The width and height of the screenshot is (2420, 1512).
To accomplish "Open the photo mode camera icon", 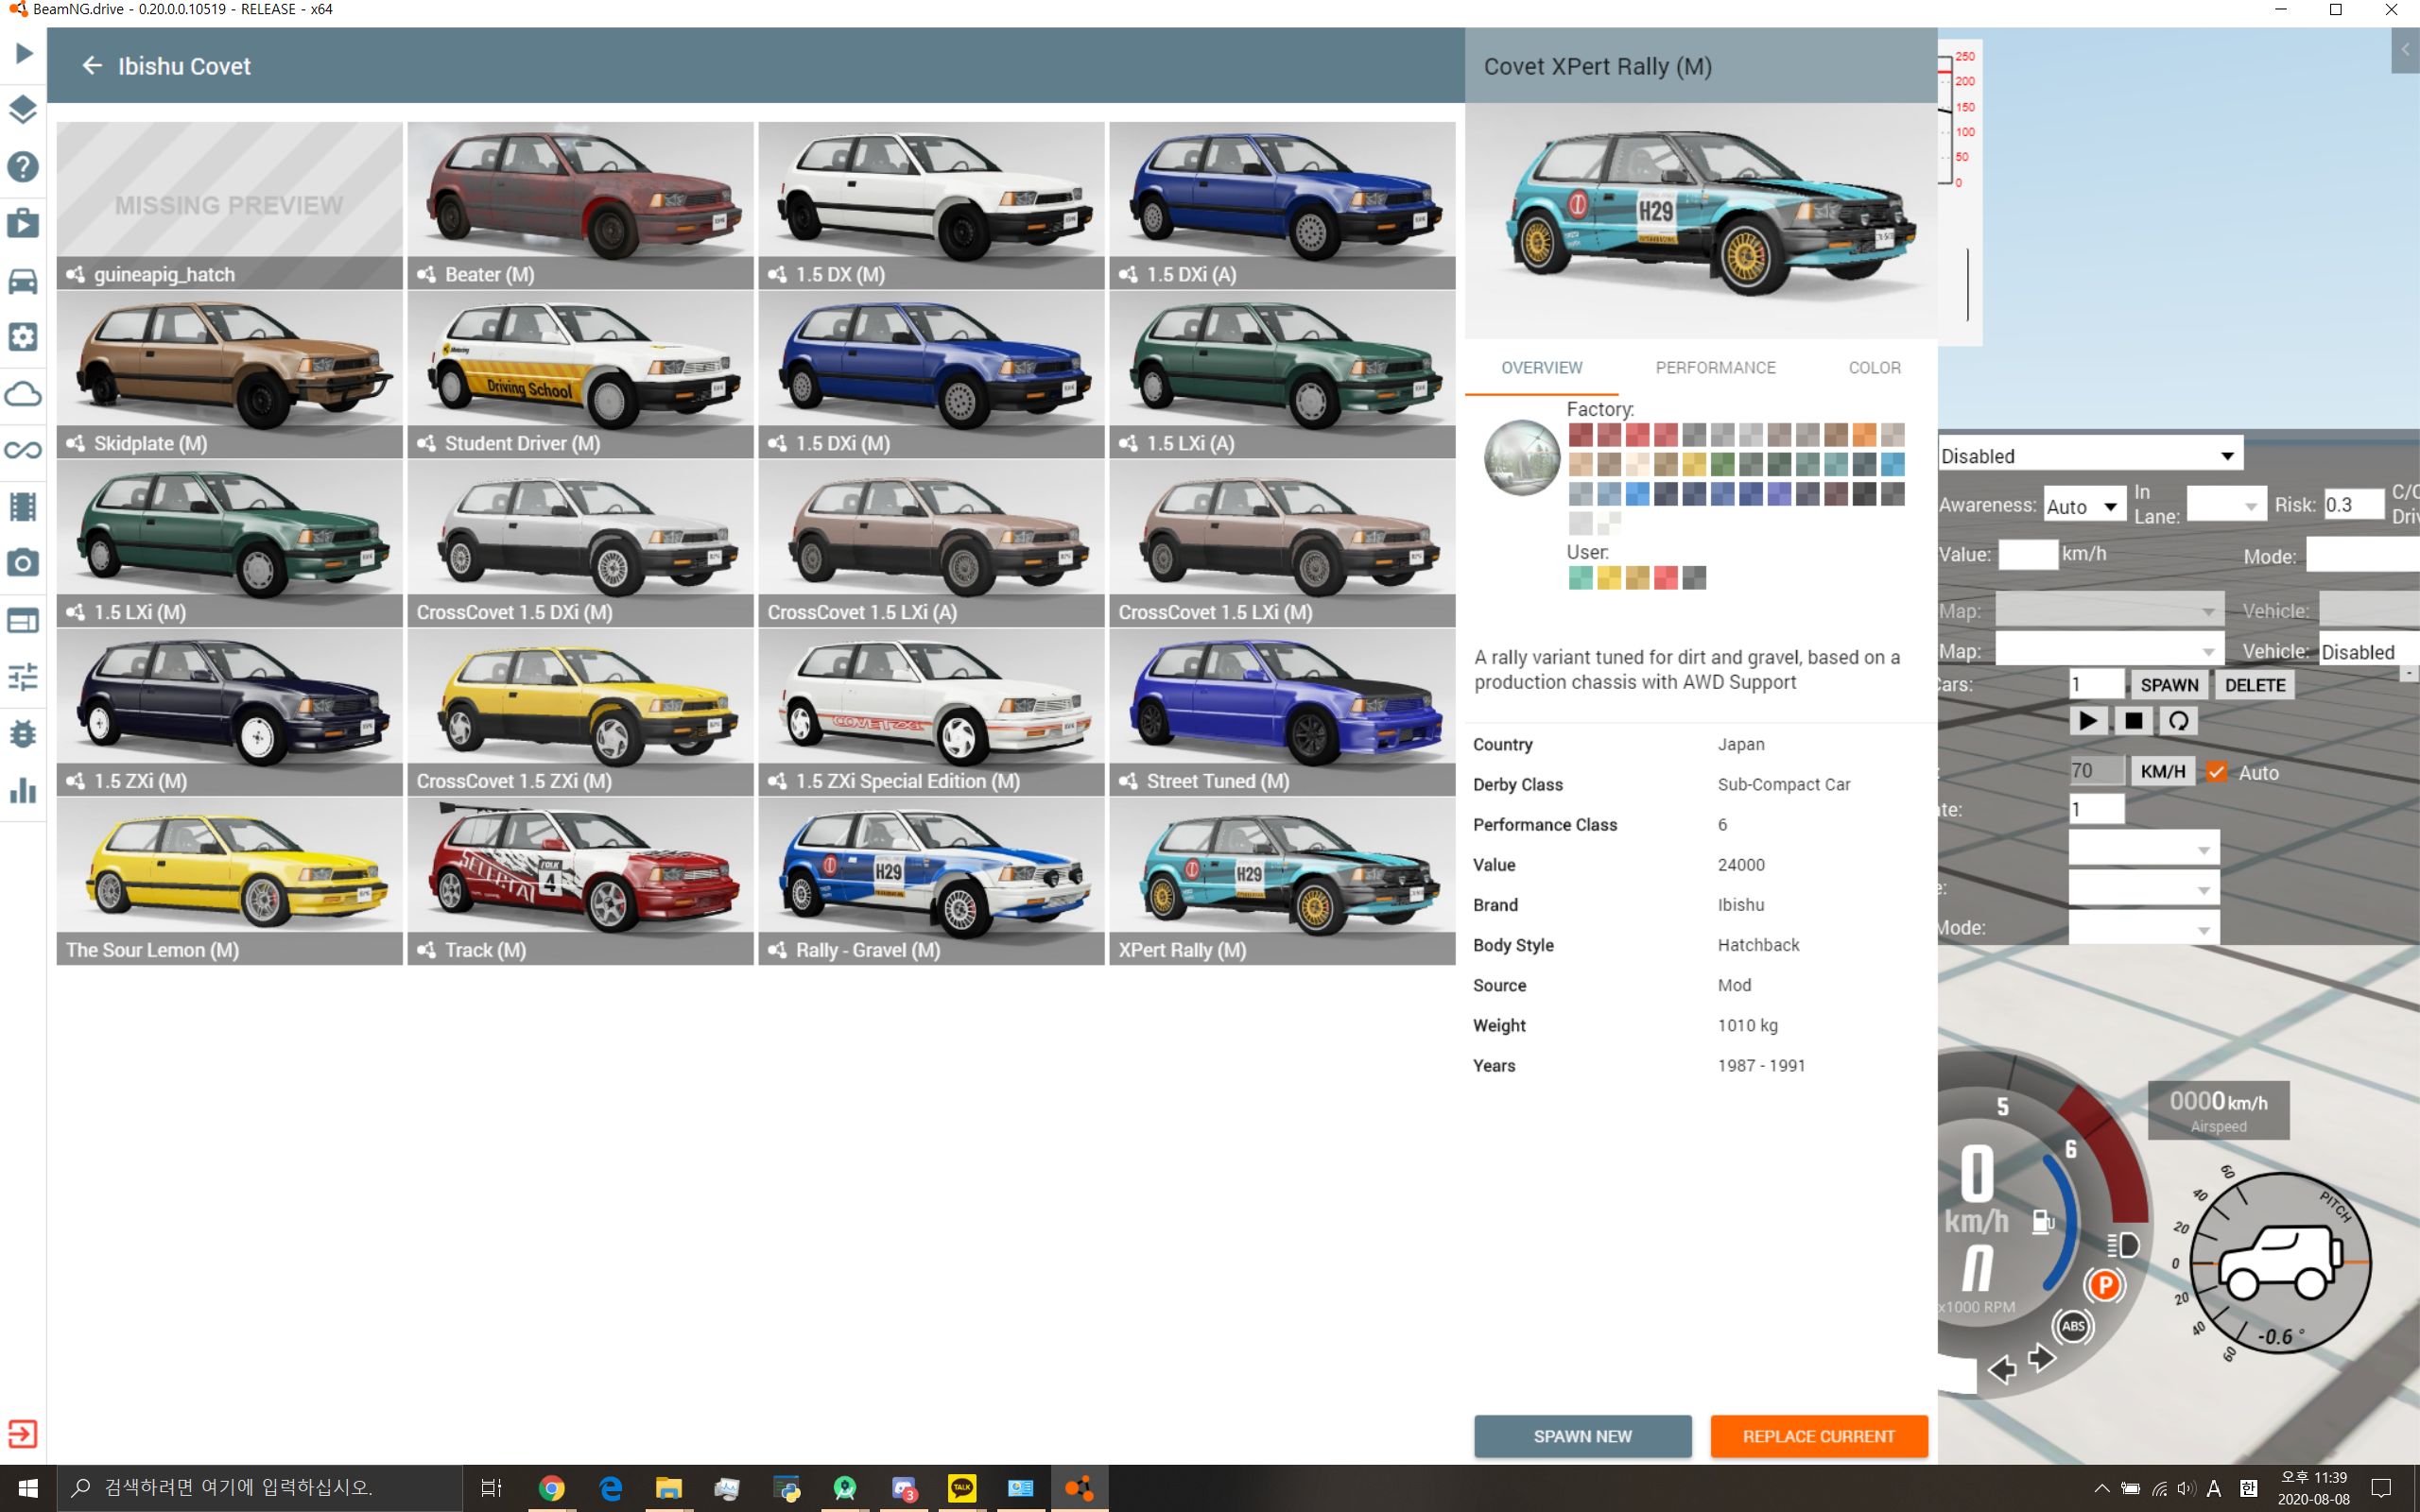I will point(23,563).
